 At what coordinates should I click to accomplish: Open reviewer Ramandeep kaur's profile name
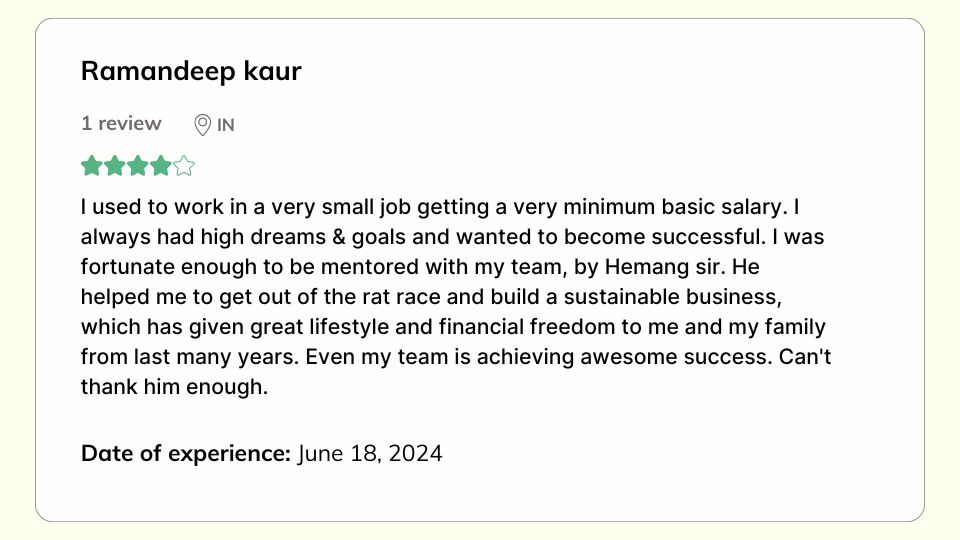pyautogui.click(x=191, y=72)
